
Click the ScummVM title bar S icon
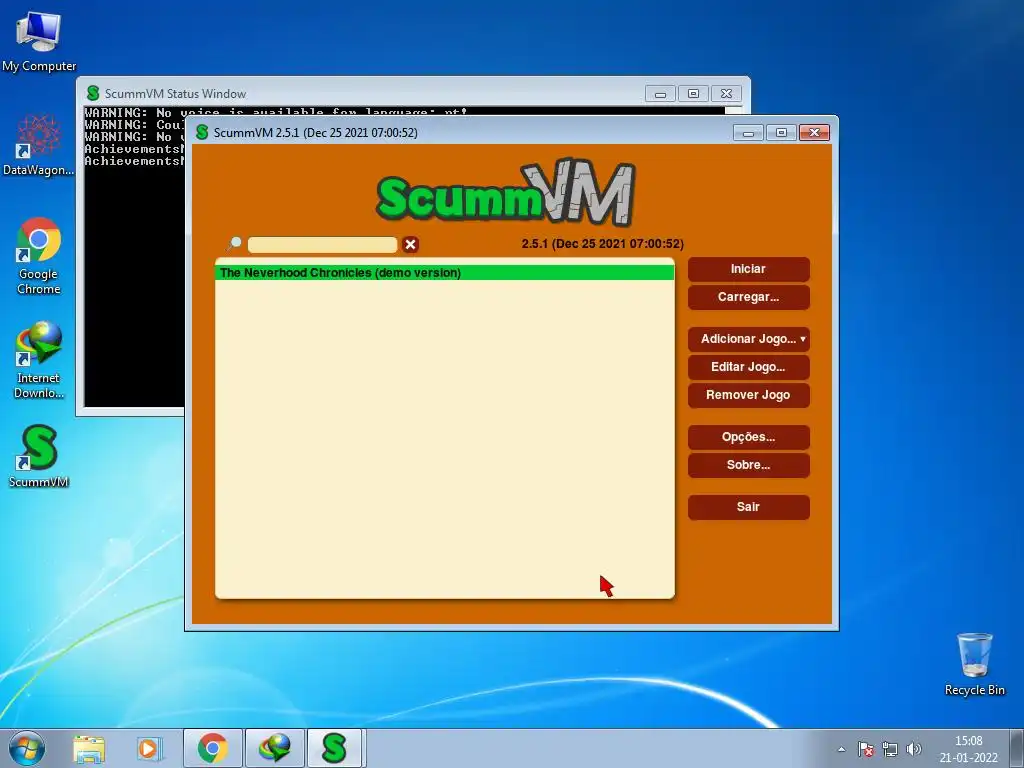pos(202,133)
